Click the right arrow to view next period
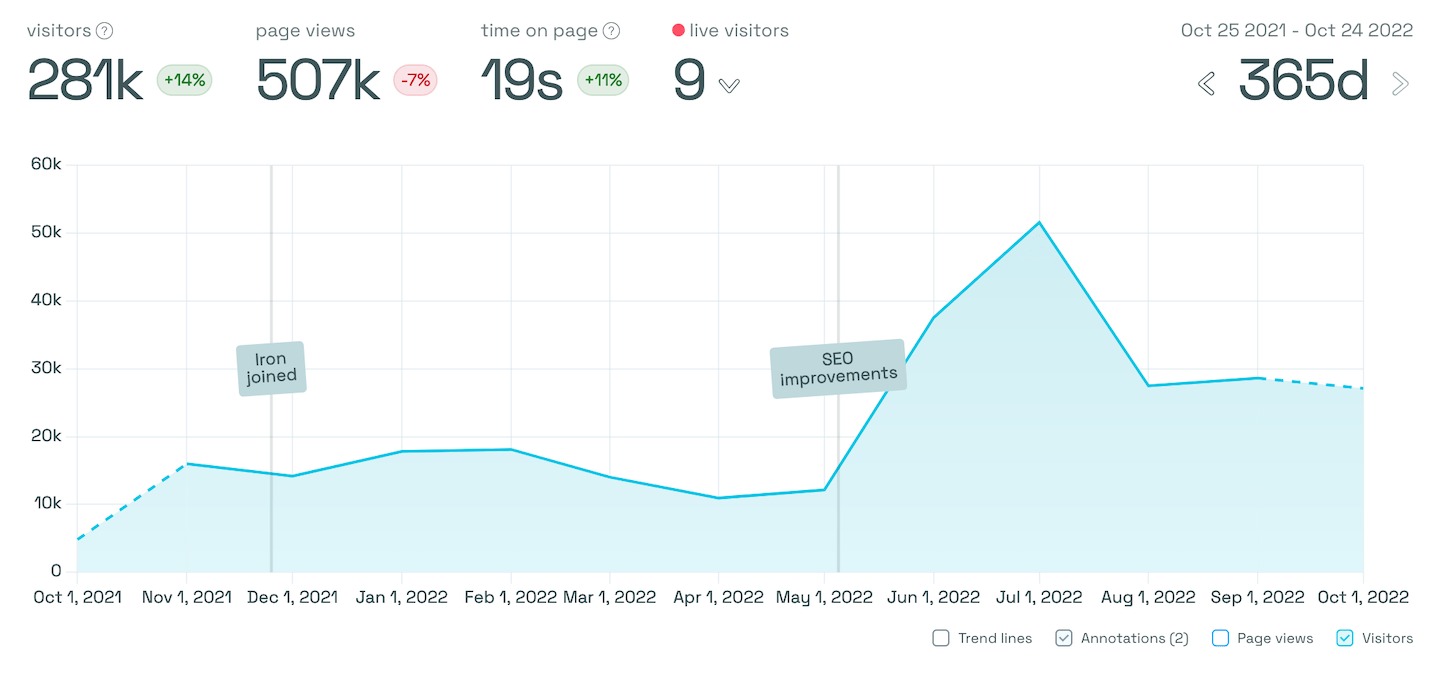 1400,84
